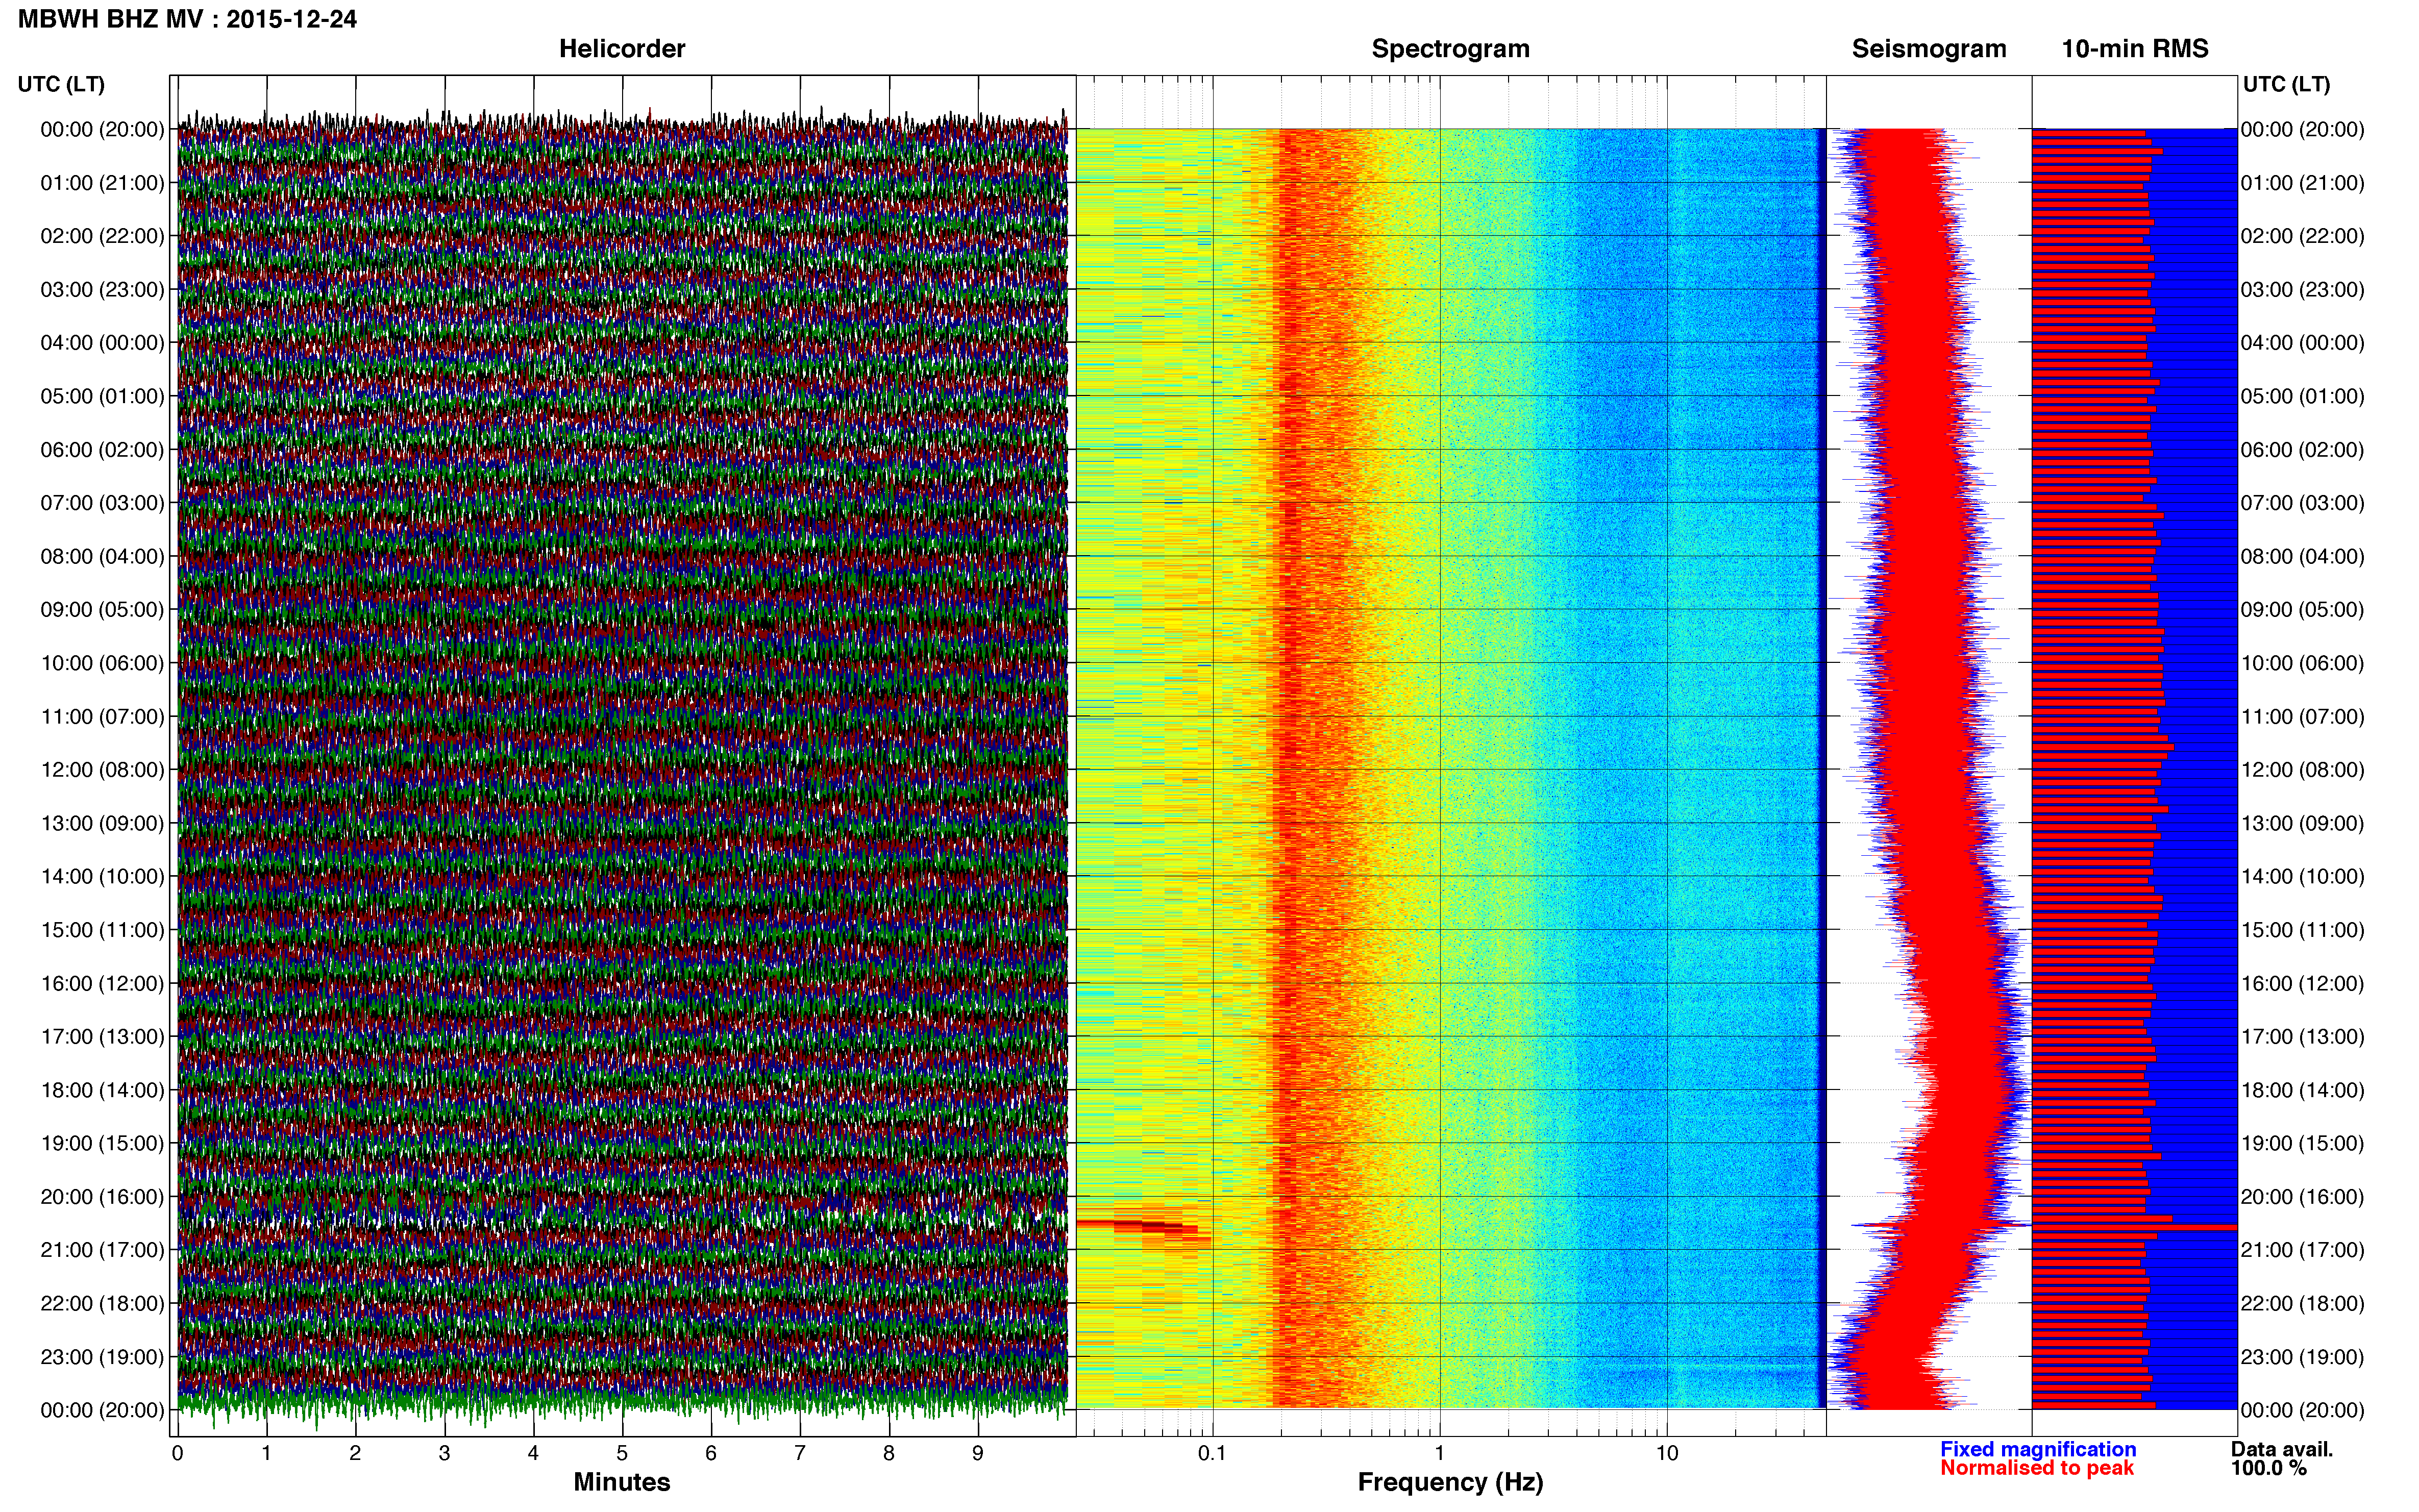This screenshot has width=2419, height=1512.
Task: Click the title MBWH BHZ MV : 2015-12-24
Action: (187, 19)
